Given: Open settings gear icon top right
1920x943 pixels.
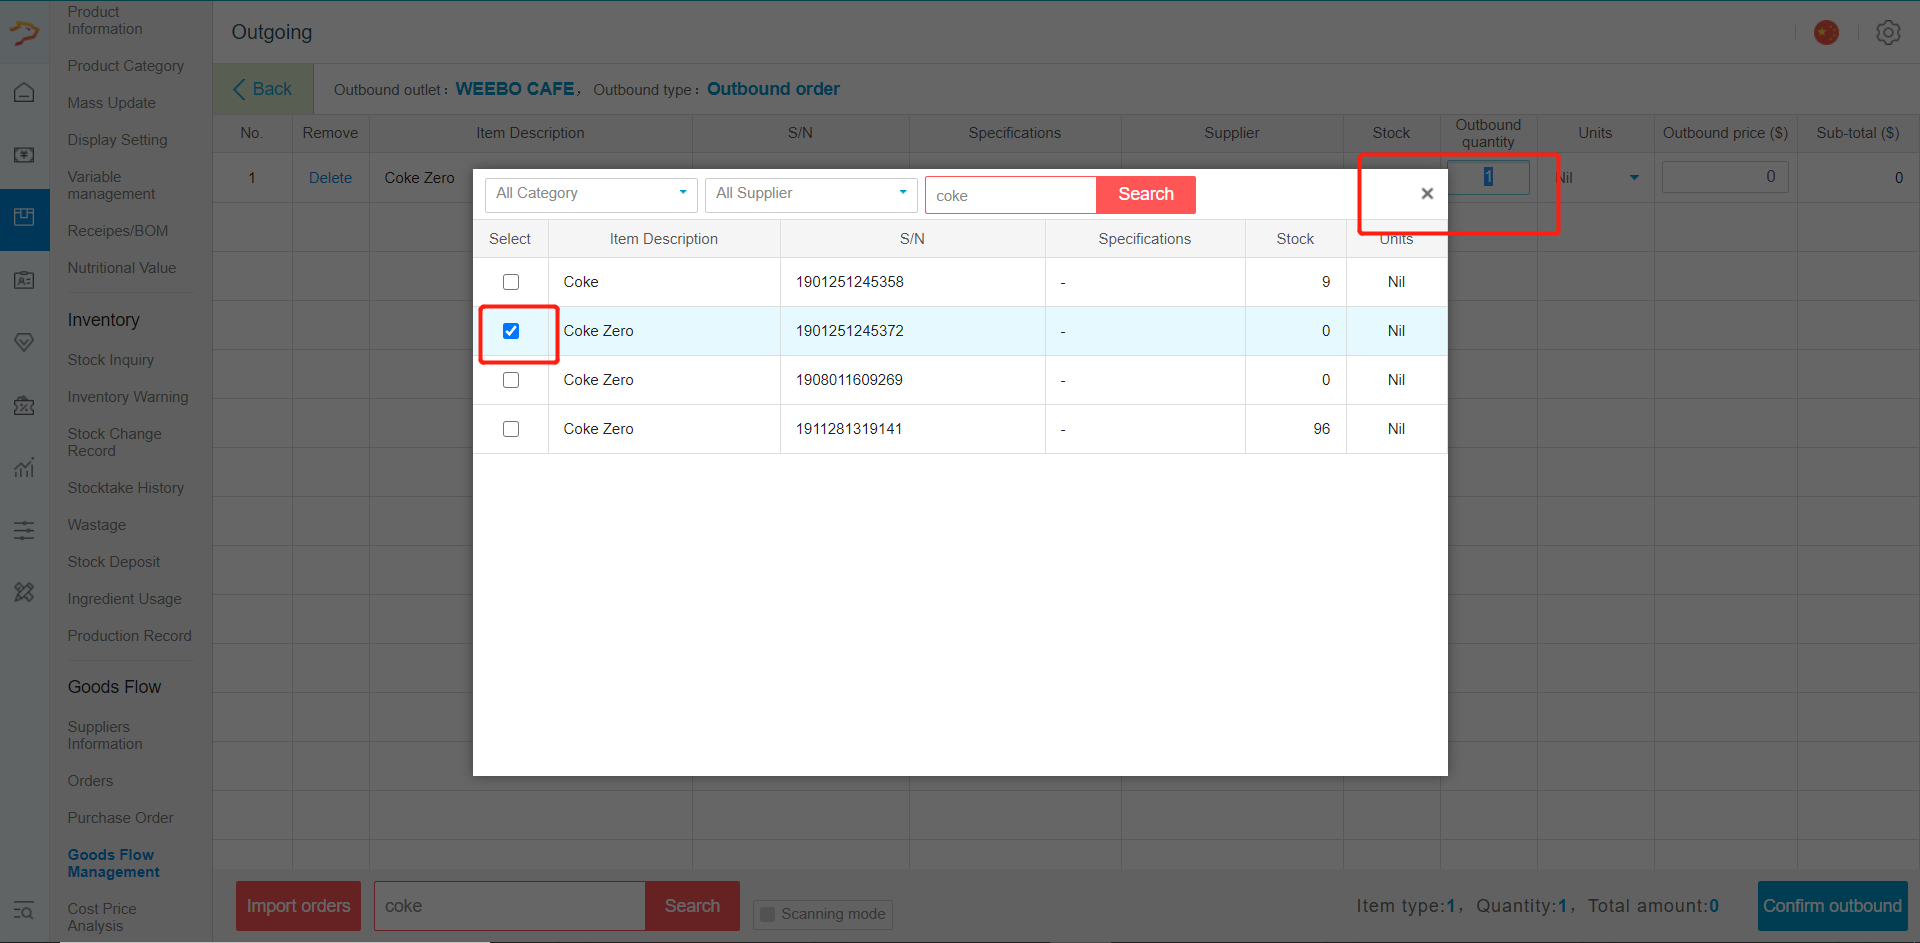Looking at the screenshot, I should pyautogui.click(x=1888, y=33).
